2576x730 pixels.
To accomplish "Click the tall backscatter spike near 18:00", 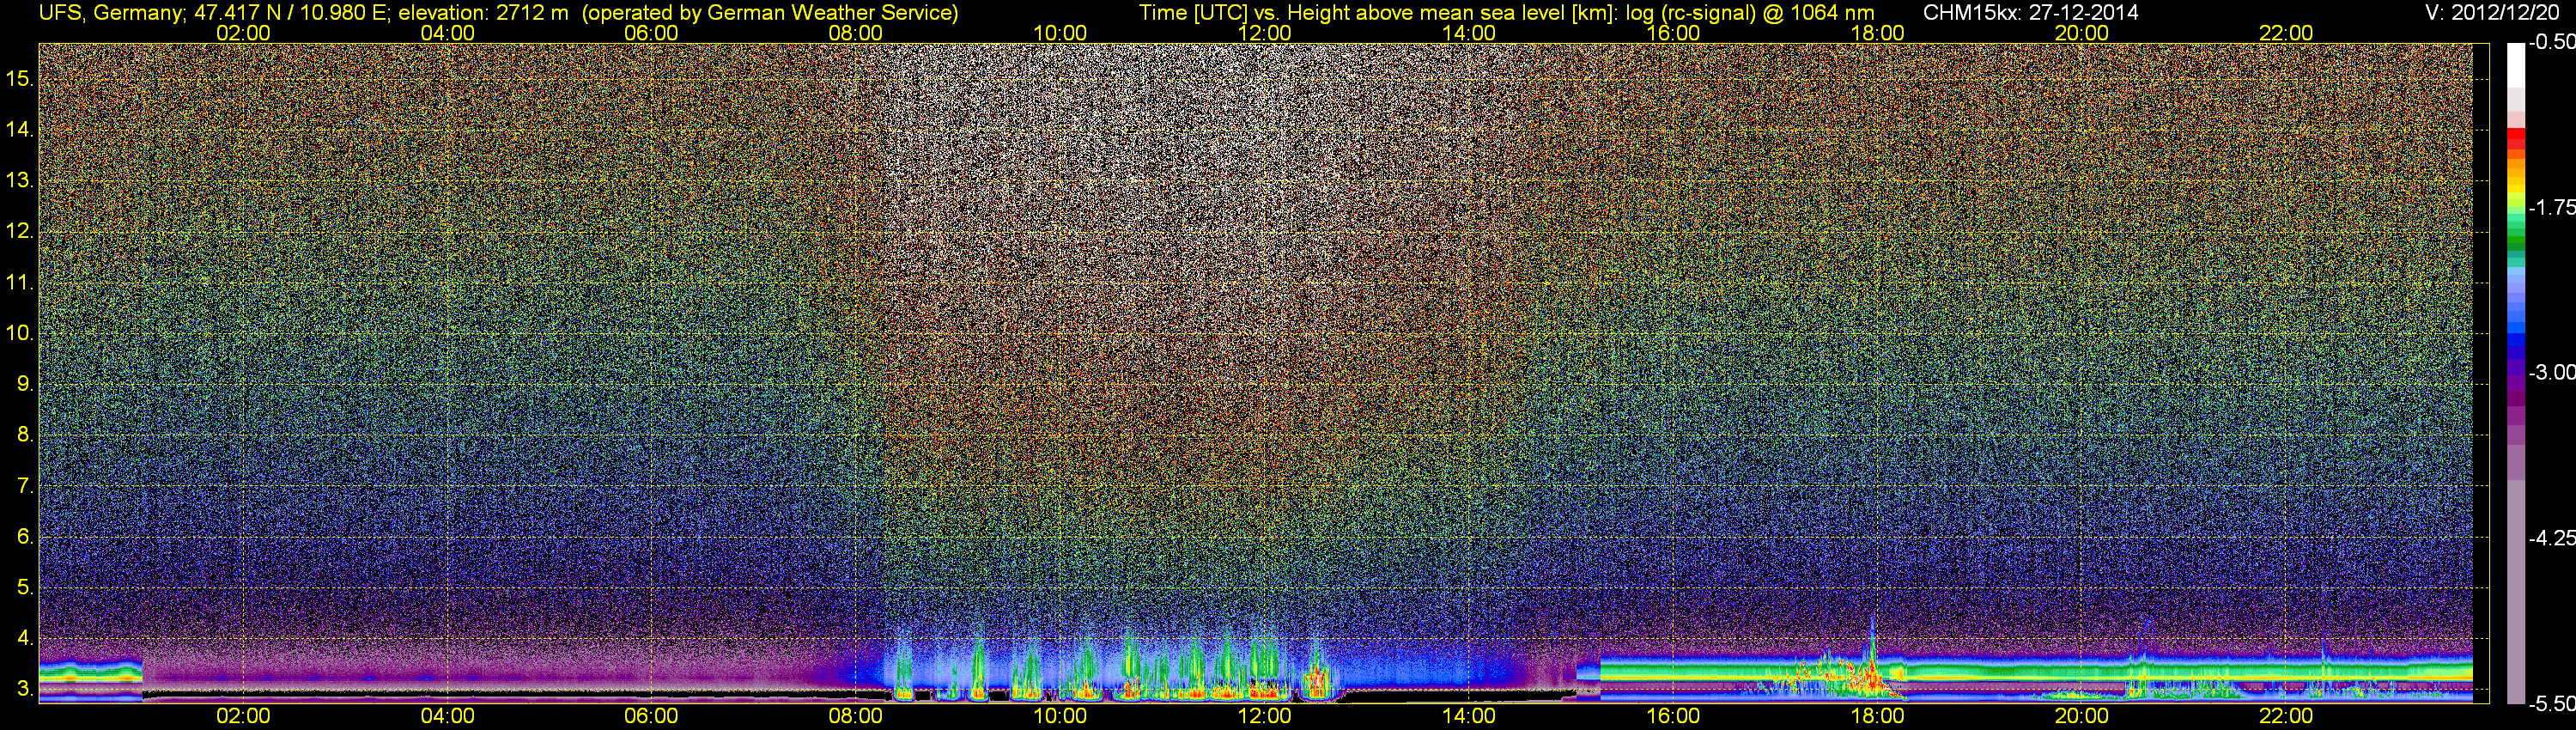I will [1871, 655].
